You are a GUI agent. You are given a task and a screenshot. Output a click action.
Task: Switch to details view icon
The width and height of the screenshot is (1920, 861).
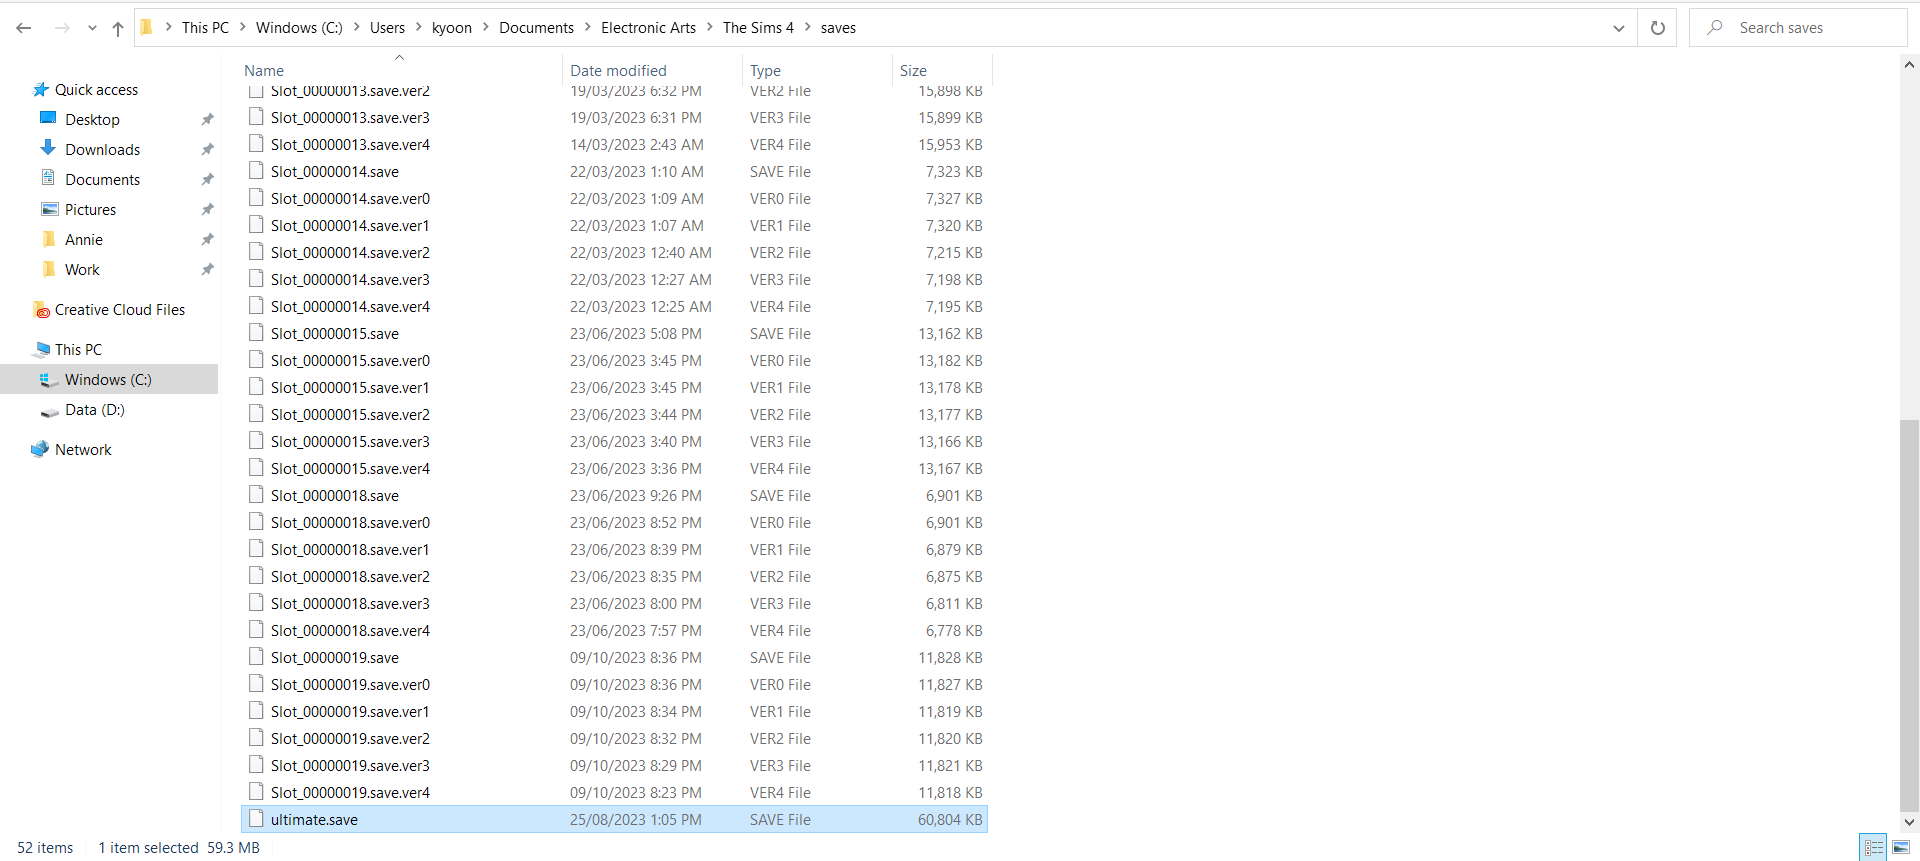(x=1874, y=847)
